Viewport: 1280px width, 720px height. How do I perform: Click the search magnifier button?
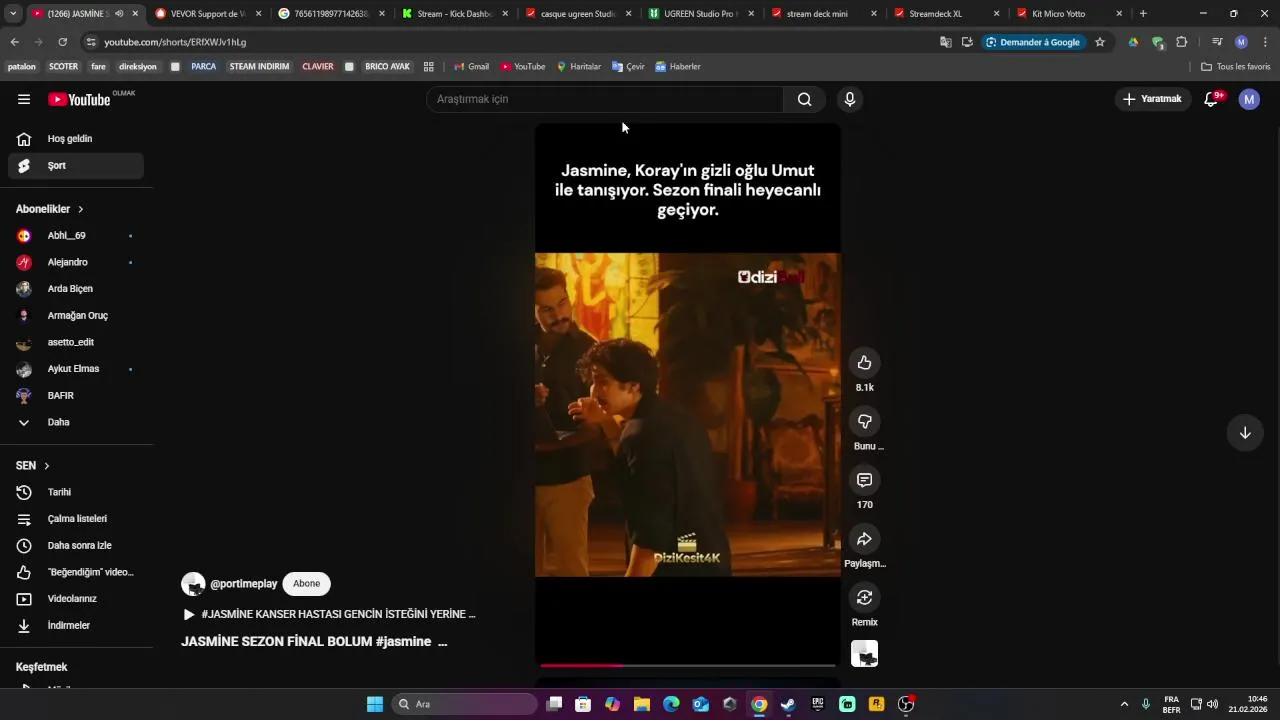[x=804, y=99]
